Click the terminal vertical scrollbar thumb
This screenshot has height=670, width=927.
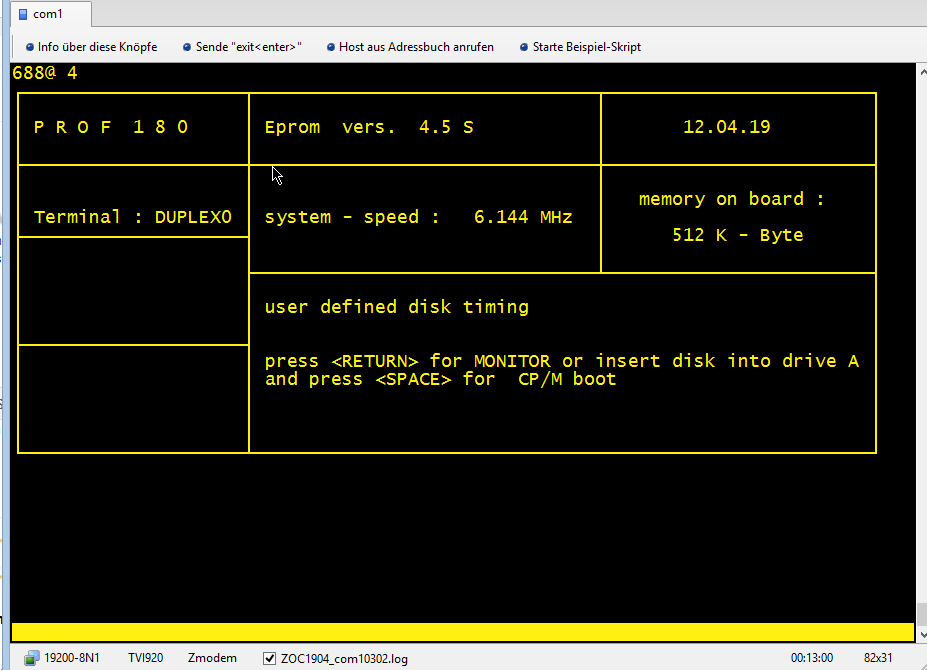click(921, 612)
